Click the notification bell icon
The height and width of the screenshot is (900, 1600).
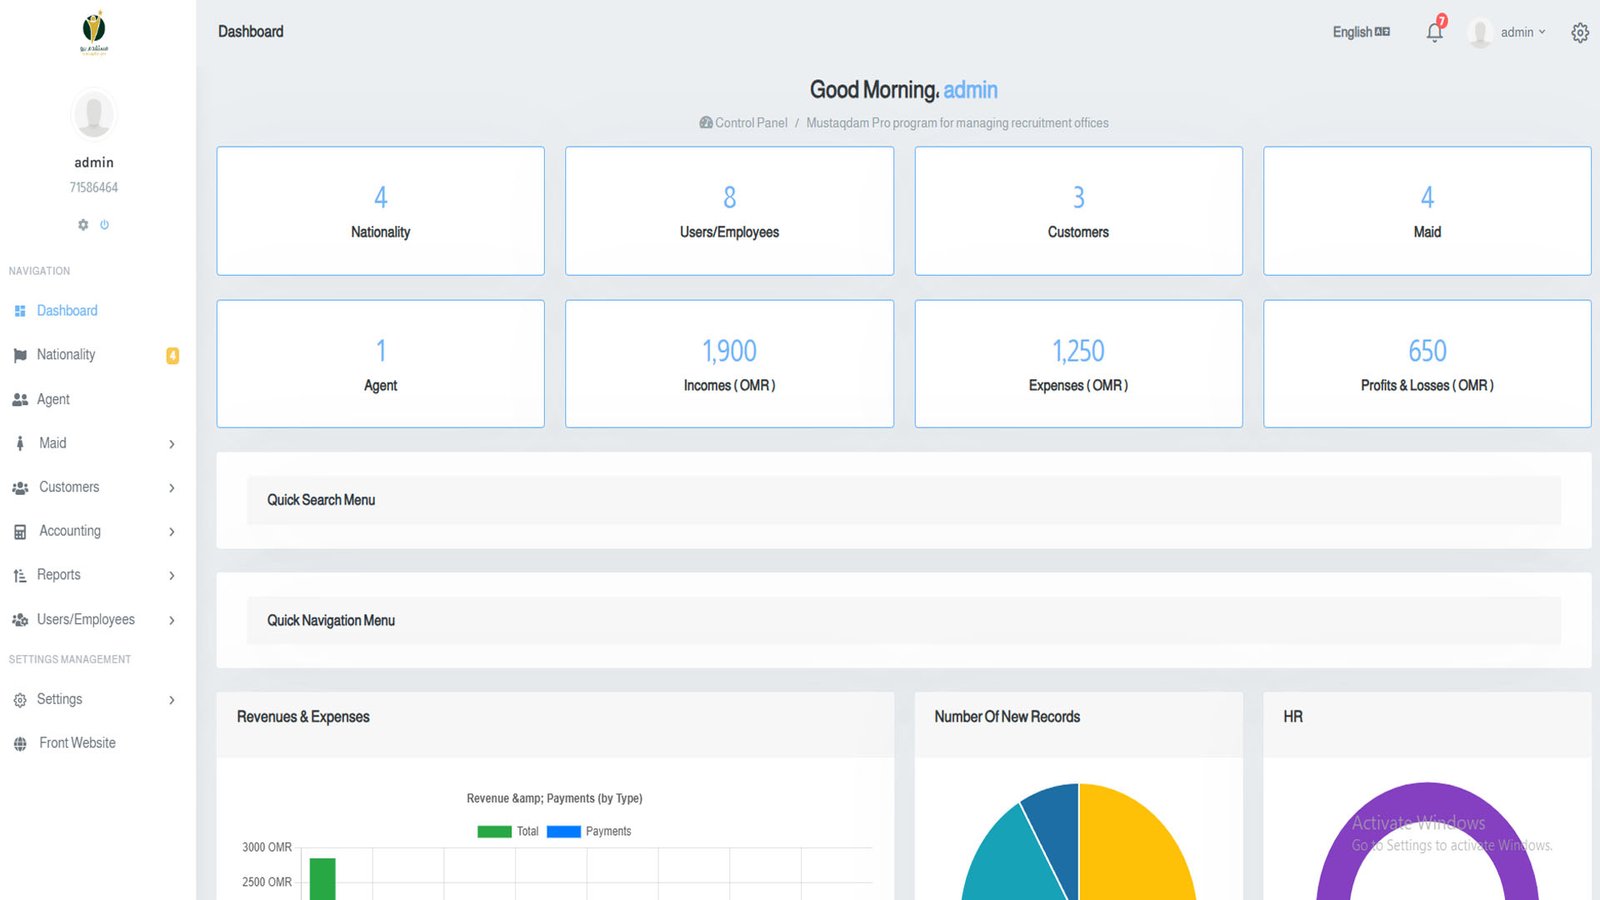point(1434,32)
